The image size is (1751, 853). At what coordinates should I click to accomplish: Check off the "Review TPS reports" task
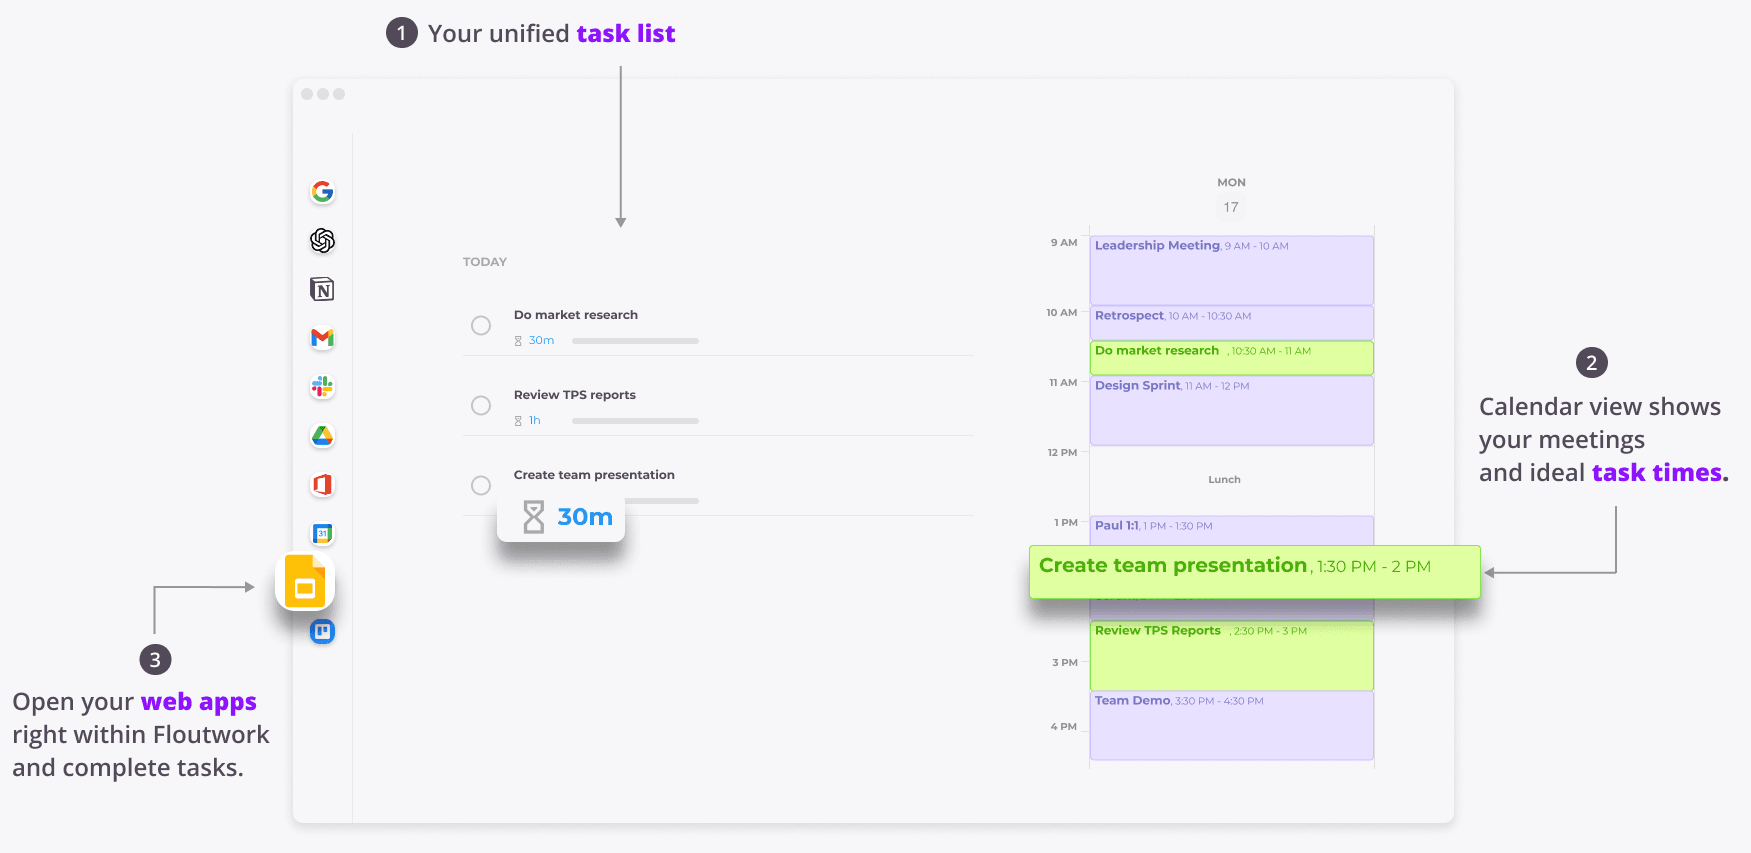pos(481,406)
